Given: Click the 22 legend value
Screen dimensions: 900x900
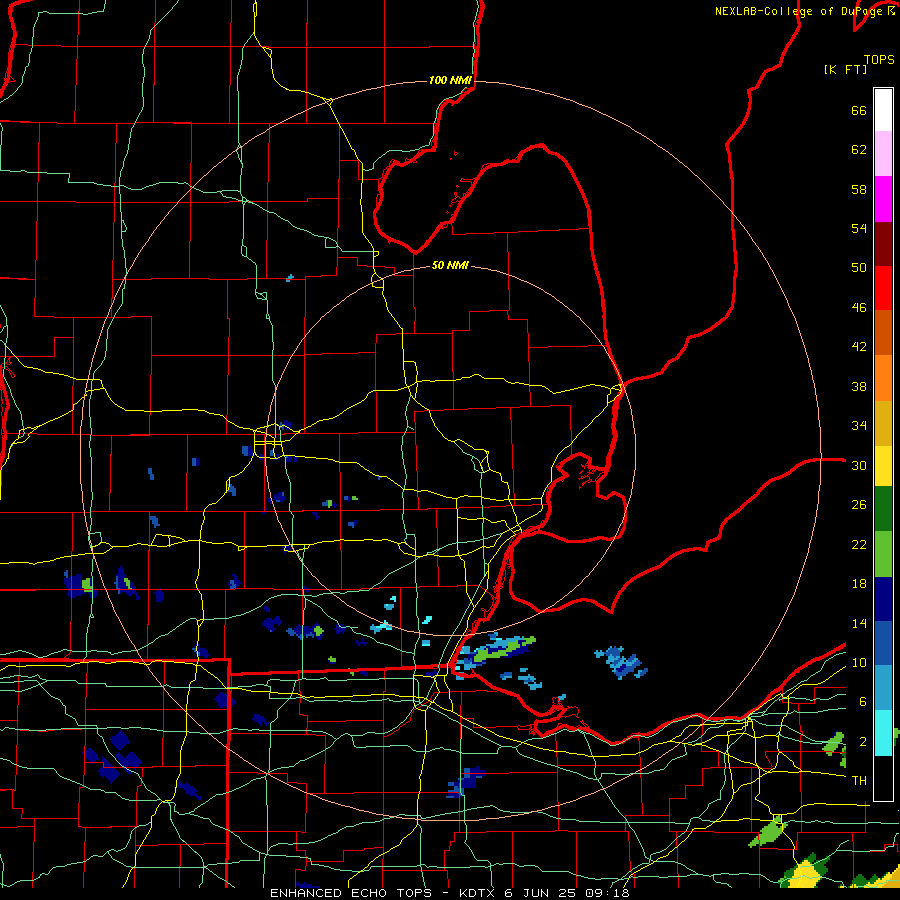Looking at the screenshot, I should pyautogui.click(x=859, y=544).
